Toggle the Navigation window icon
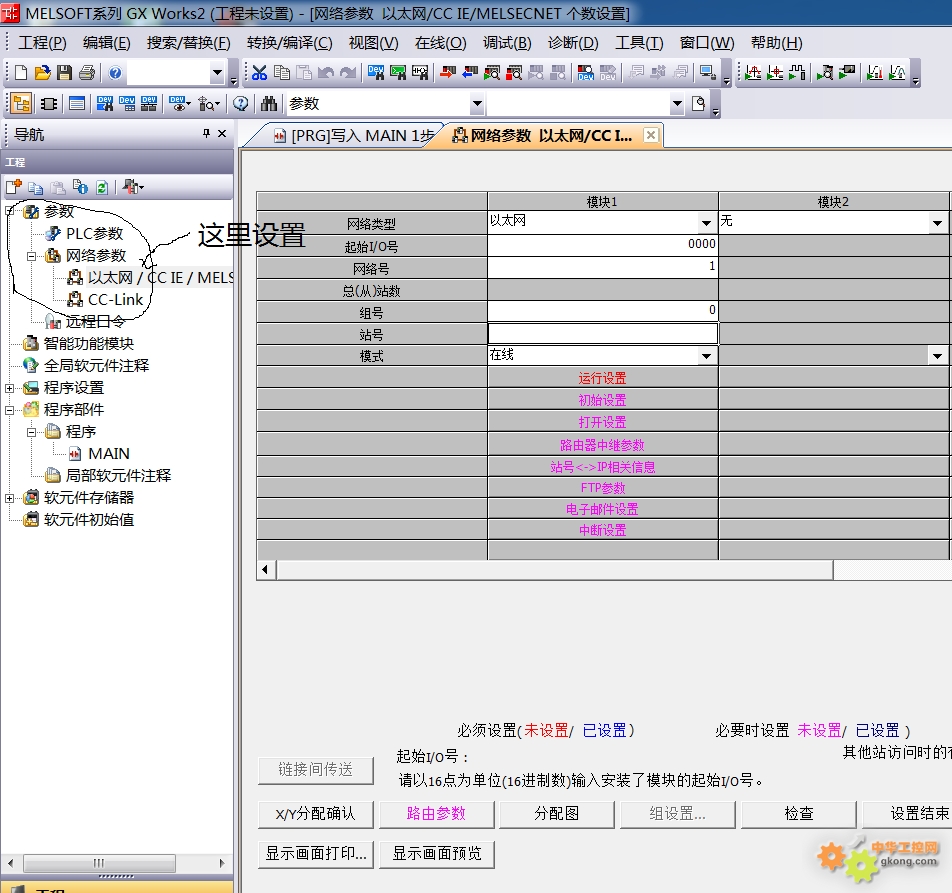 21,104
